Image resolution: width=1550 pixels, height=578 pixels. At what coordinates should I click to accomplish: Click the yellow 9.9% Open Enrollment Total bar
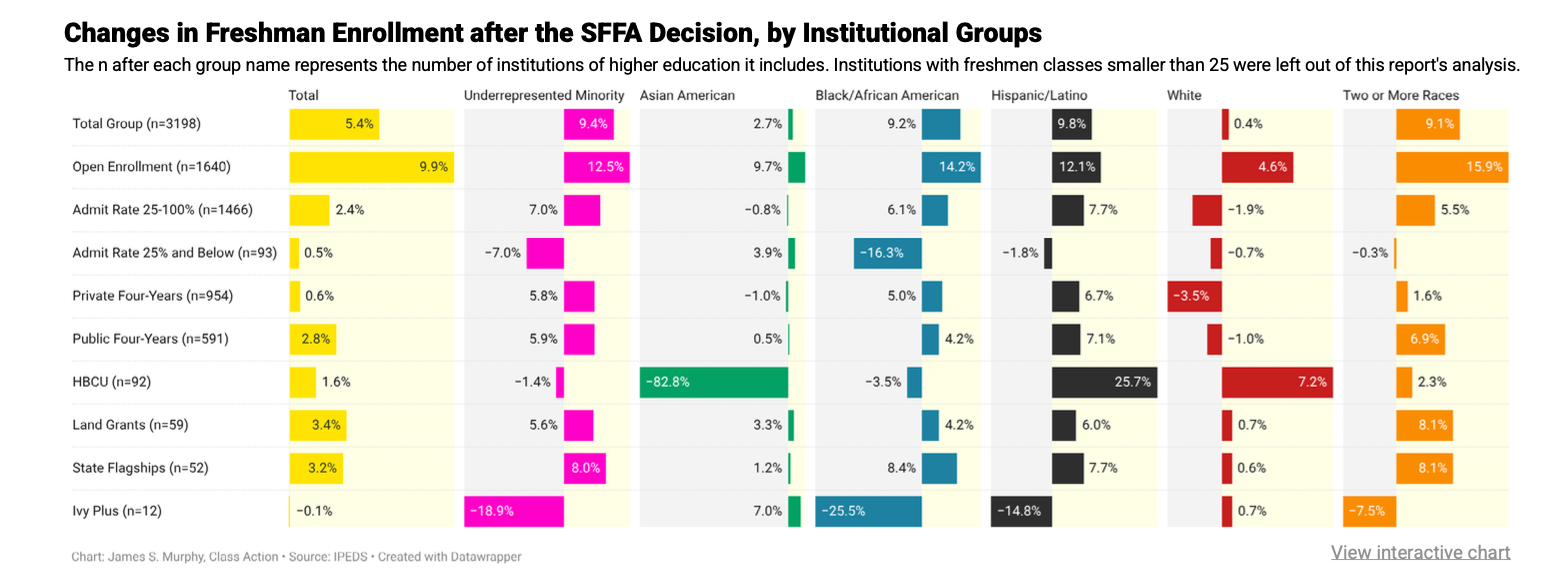tap(371, 167)
